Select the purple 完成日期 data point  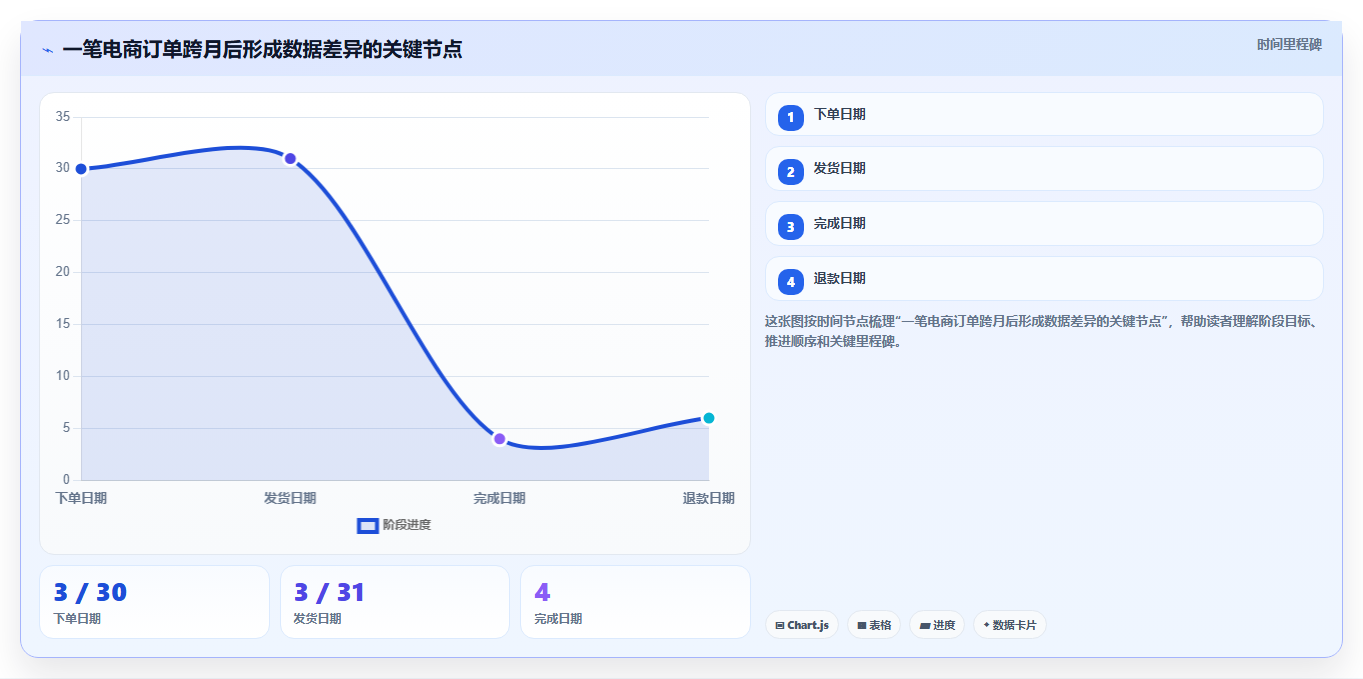click(x=499, y=439)
